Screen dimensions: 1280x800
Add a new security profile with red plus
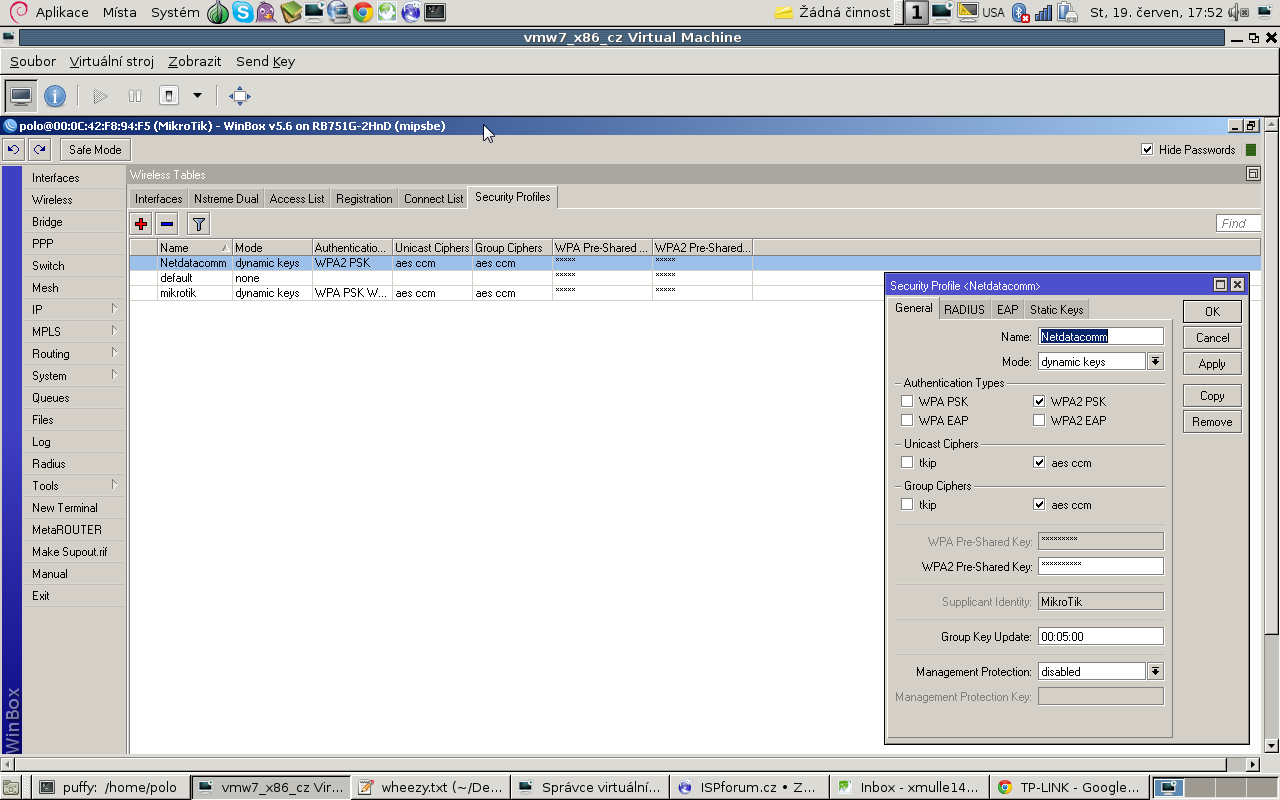141,224
